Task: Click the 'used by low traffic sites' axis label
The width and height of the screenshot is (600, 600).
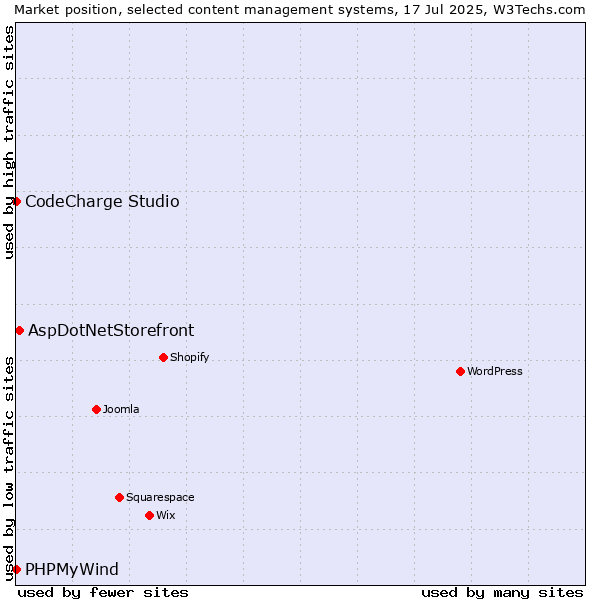Action: pos(8,469)
